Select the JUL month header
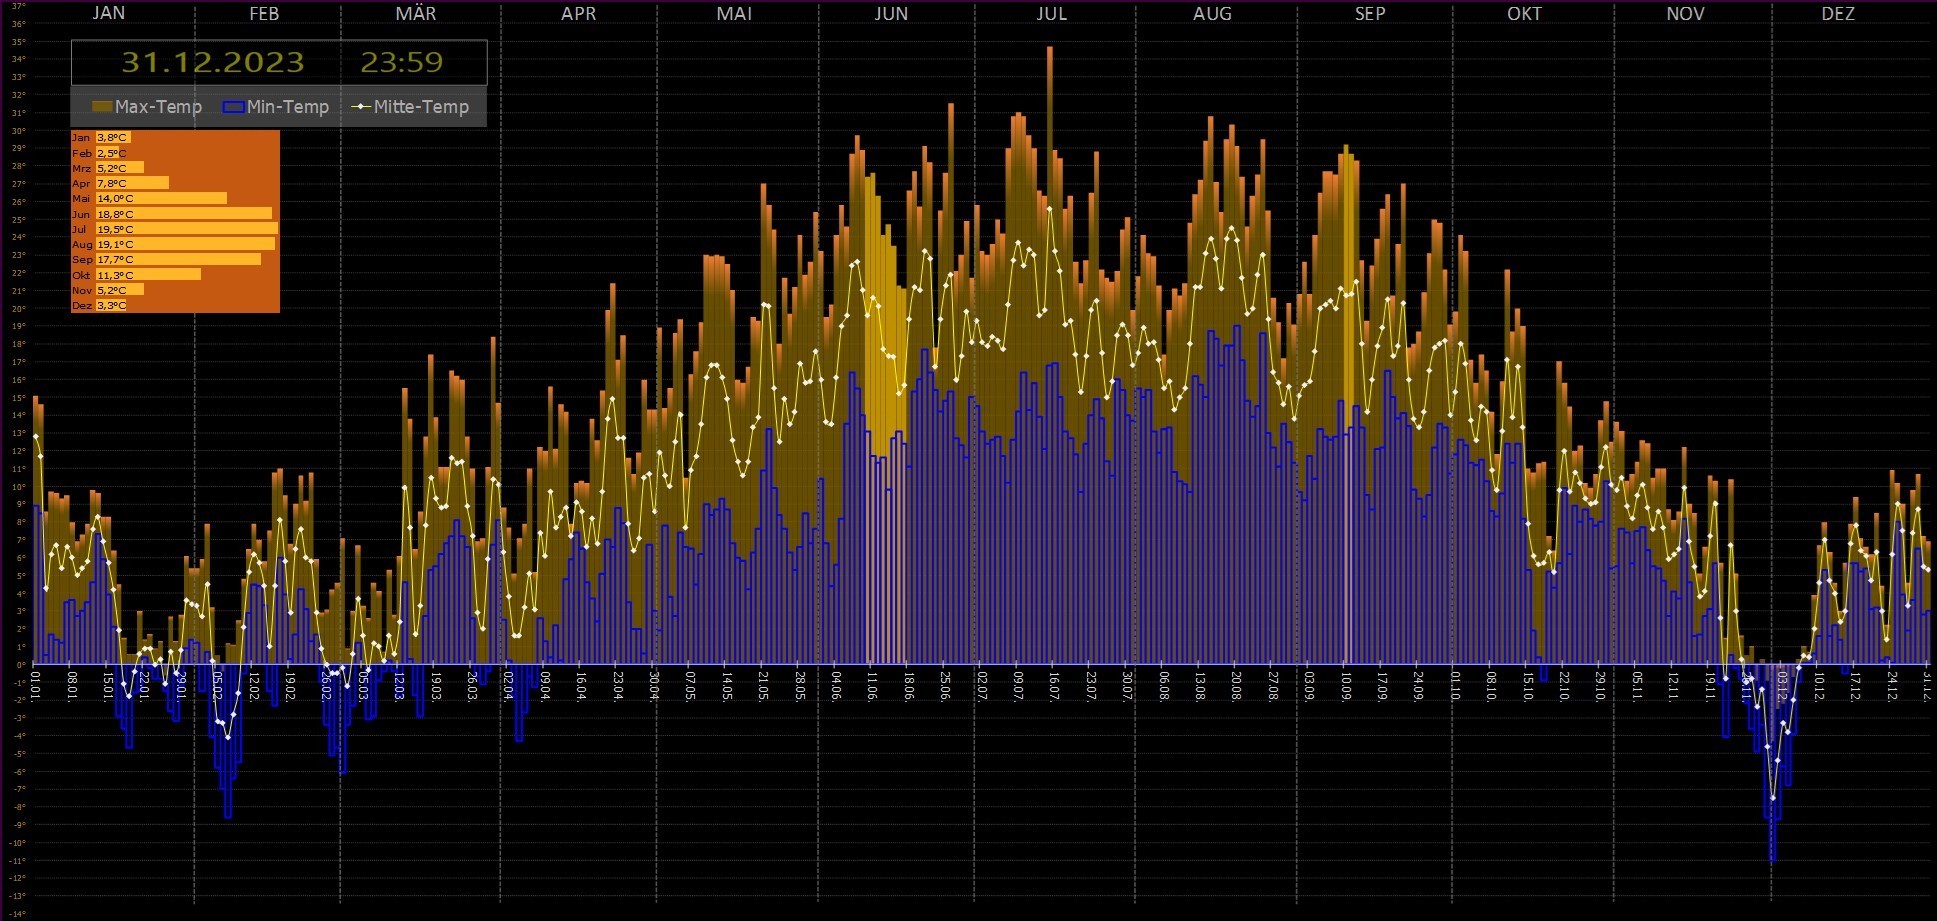 point(1051,13)
